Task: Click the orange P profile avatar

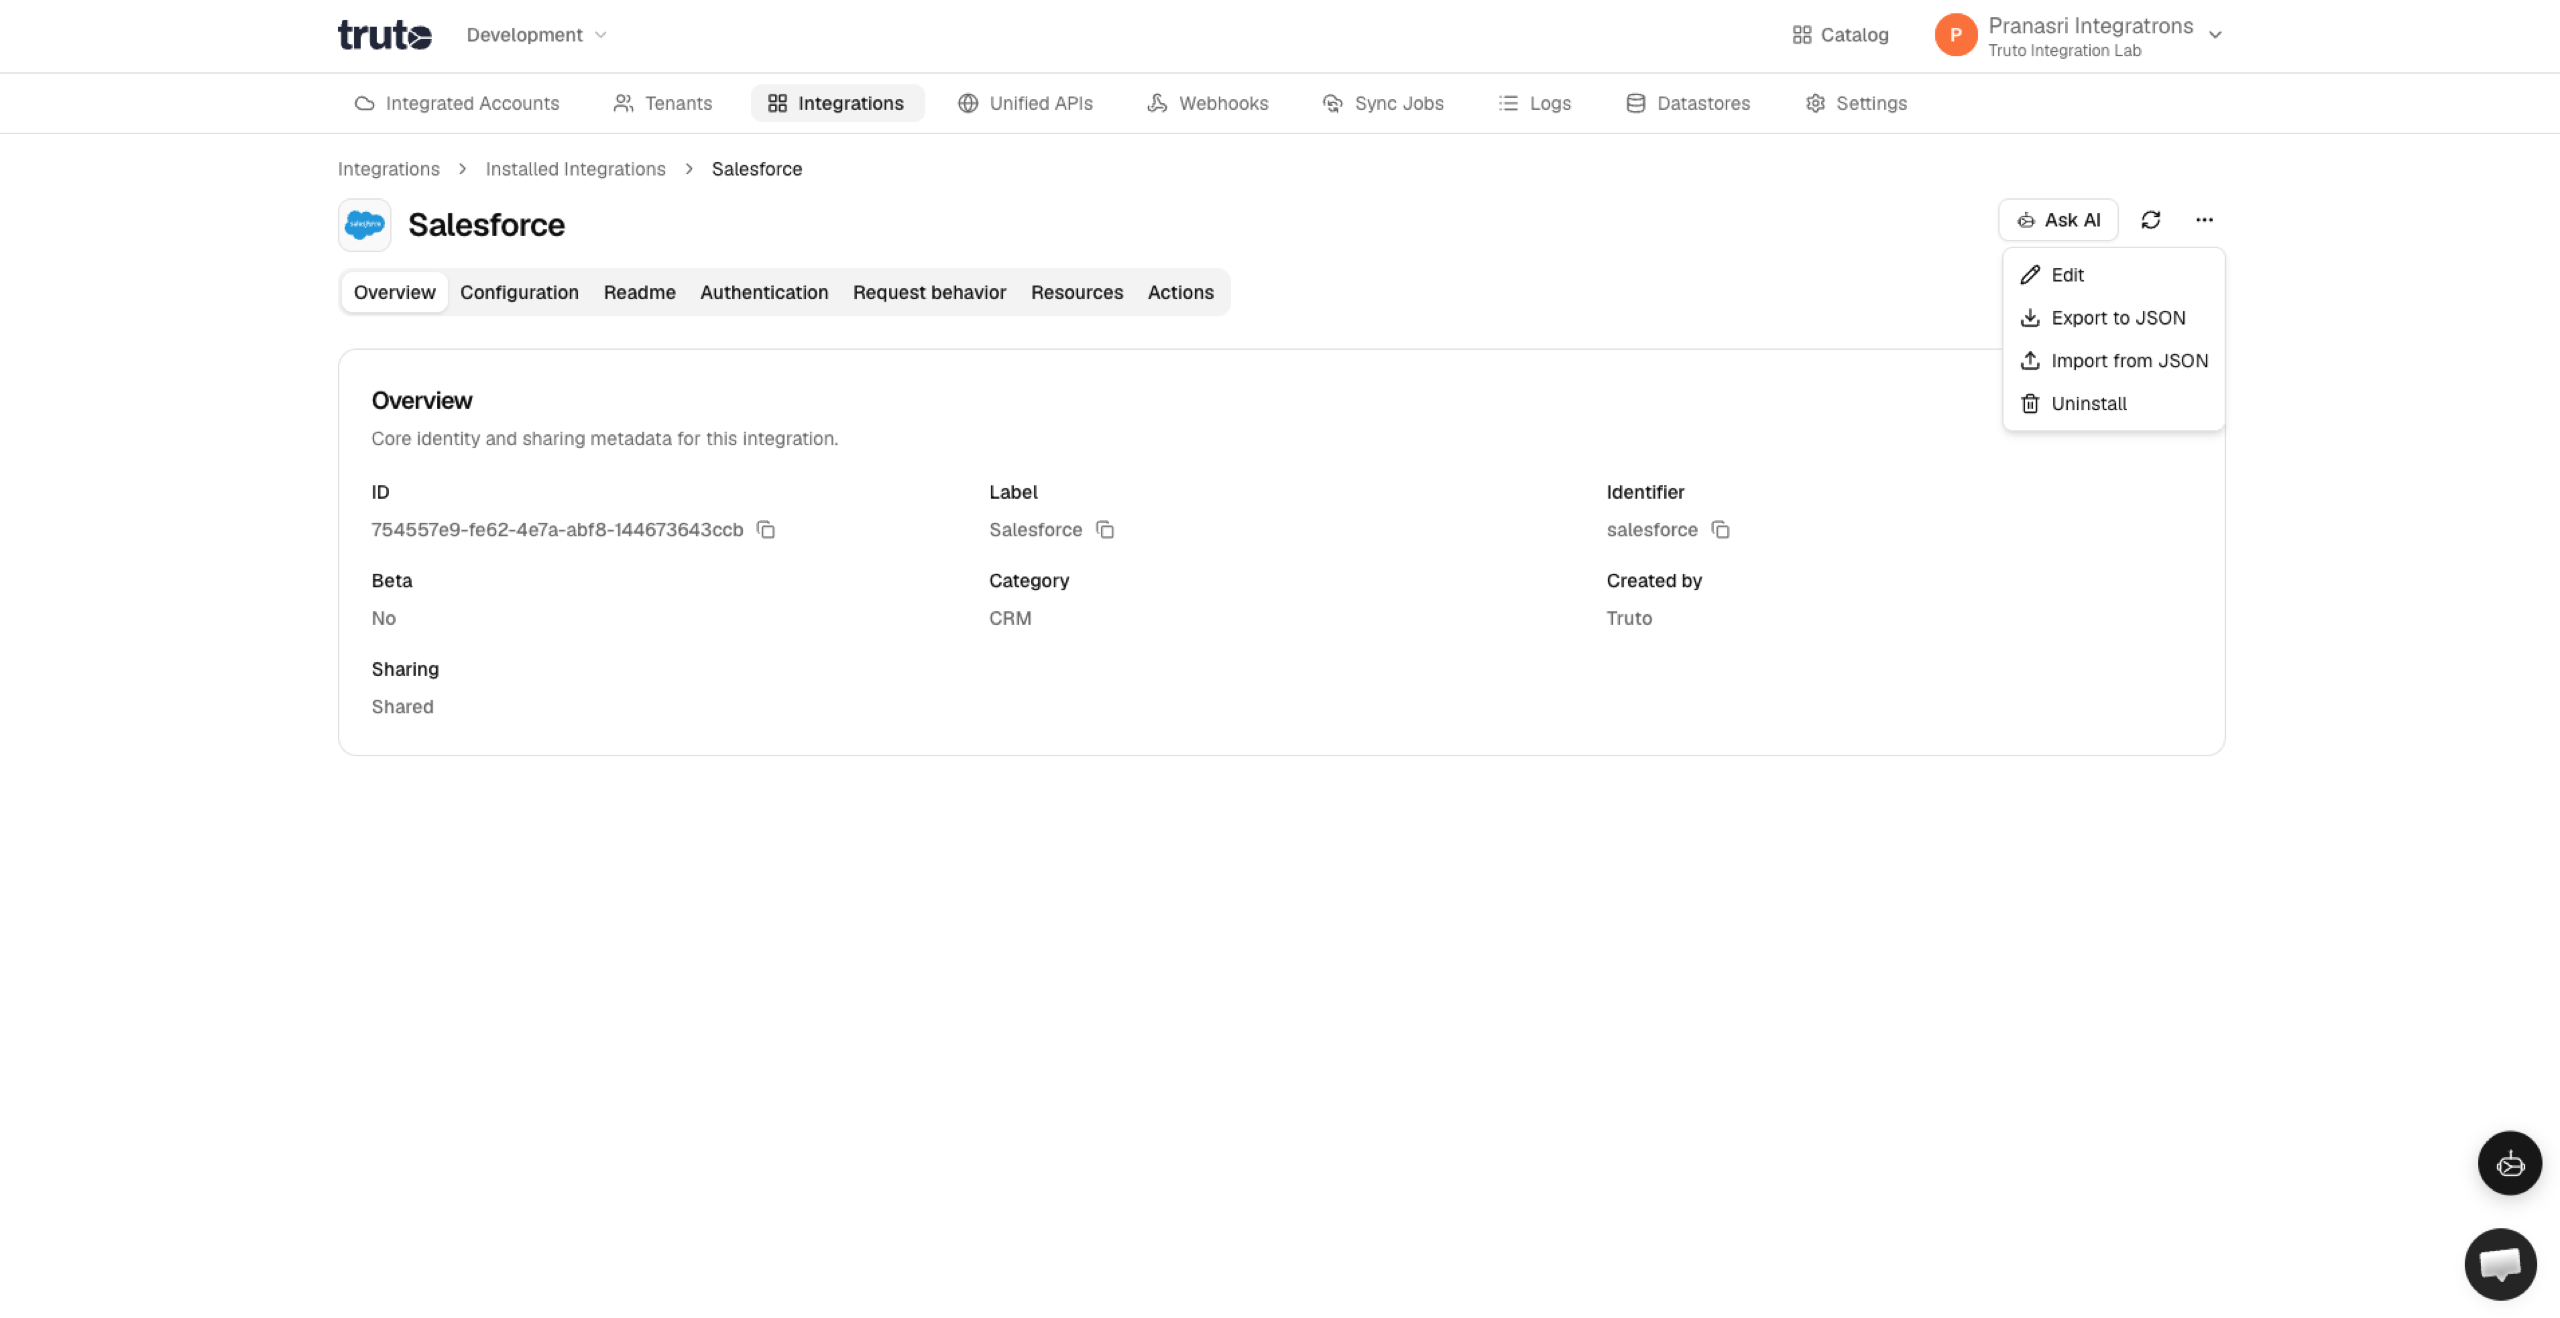Action: click(1955, 35)
